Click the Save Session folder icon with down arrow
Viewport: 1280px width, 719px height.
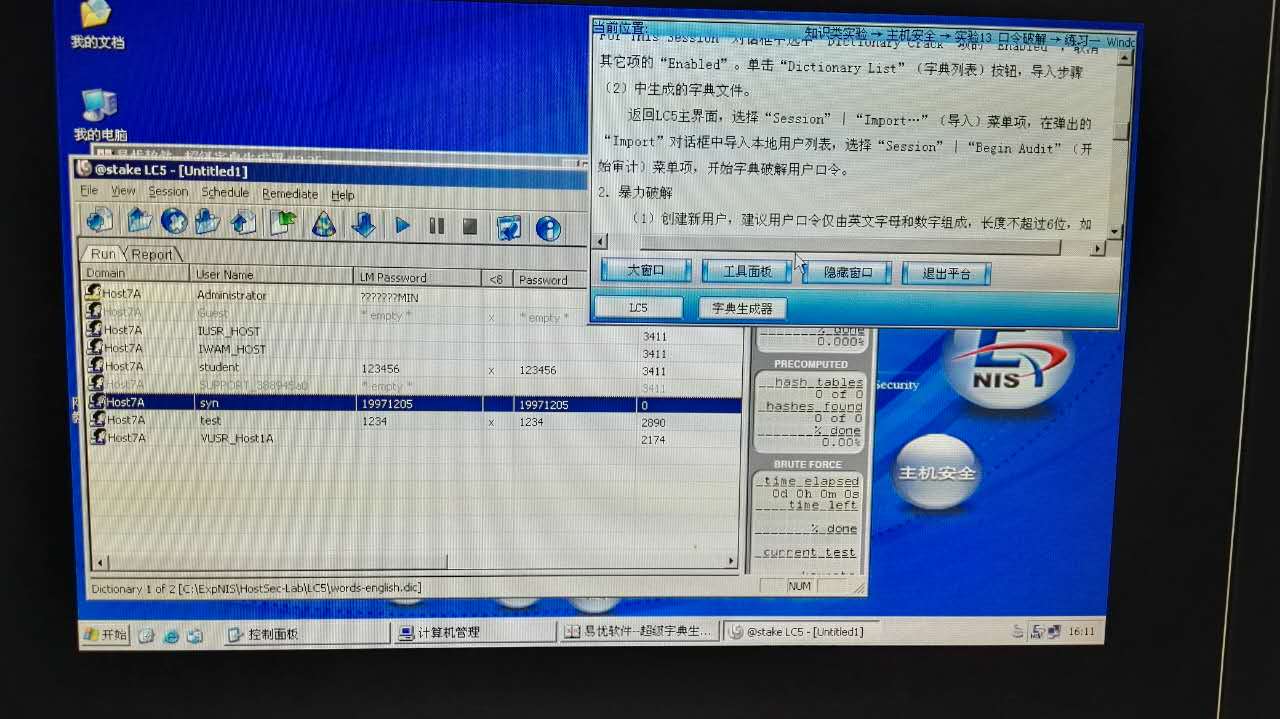(x=208, y=221)
